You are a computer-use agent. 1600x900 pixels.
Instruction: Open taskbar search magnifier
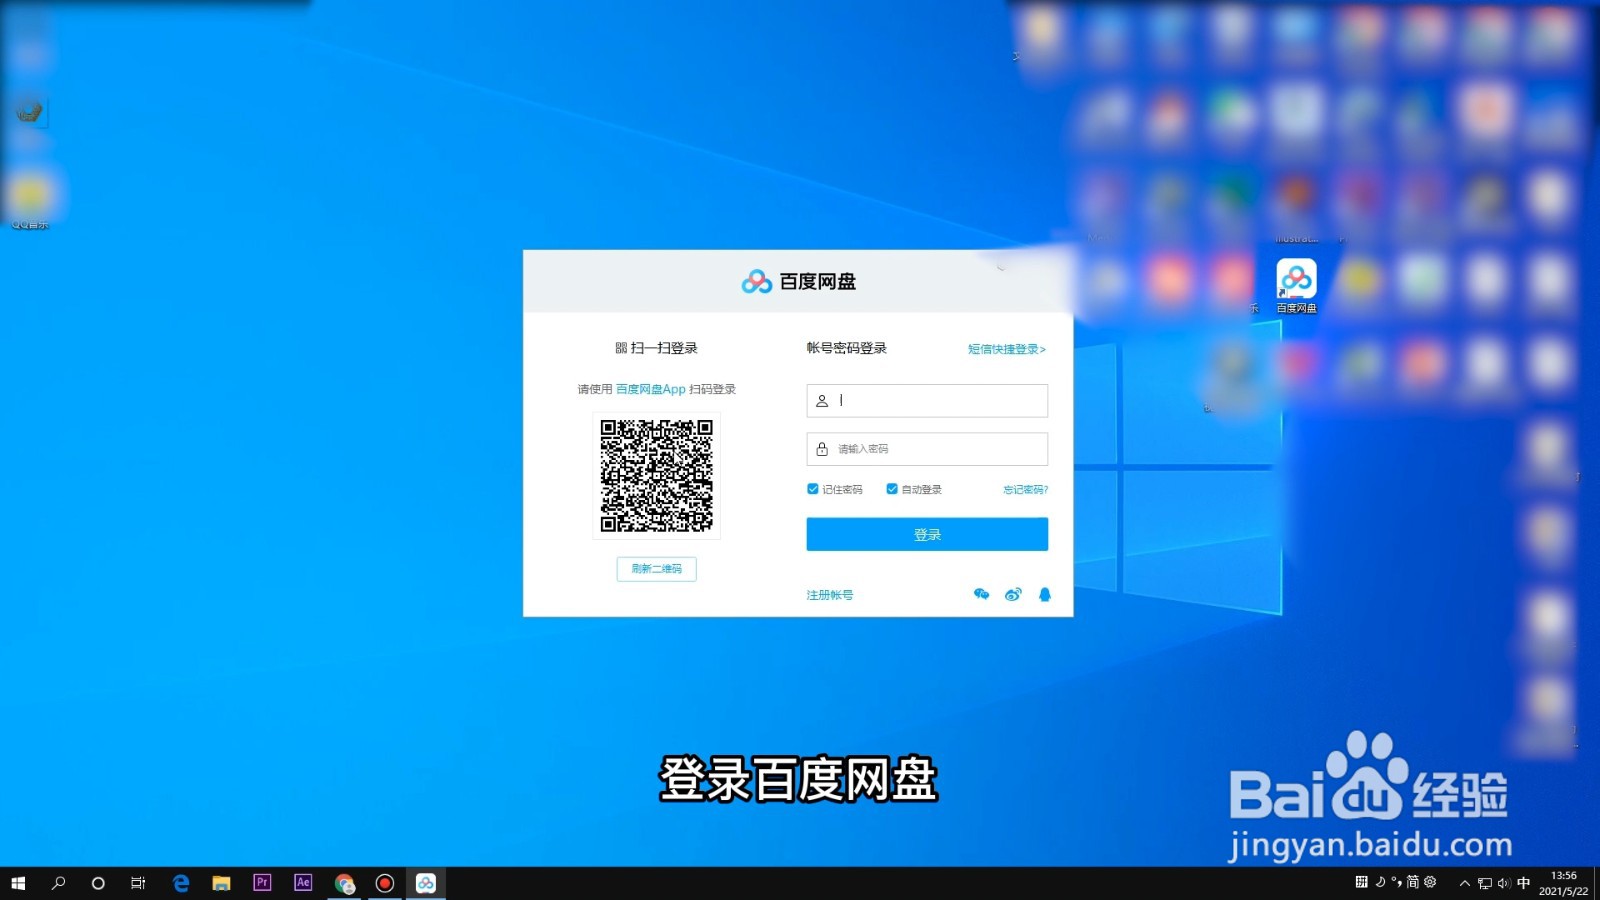coord(58,883)
